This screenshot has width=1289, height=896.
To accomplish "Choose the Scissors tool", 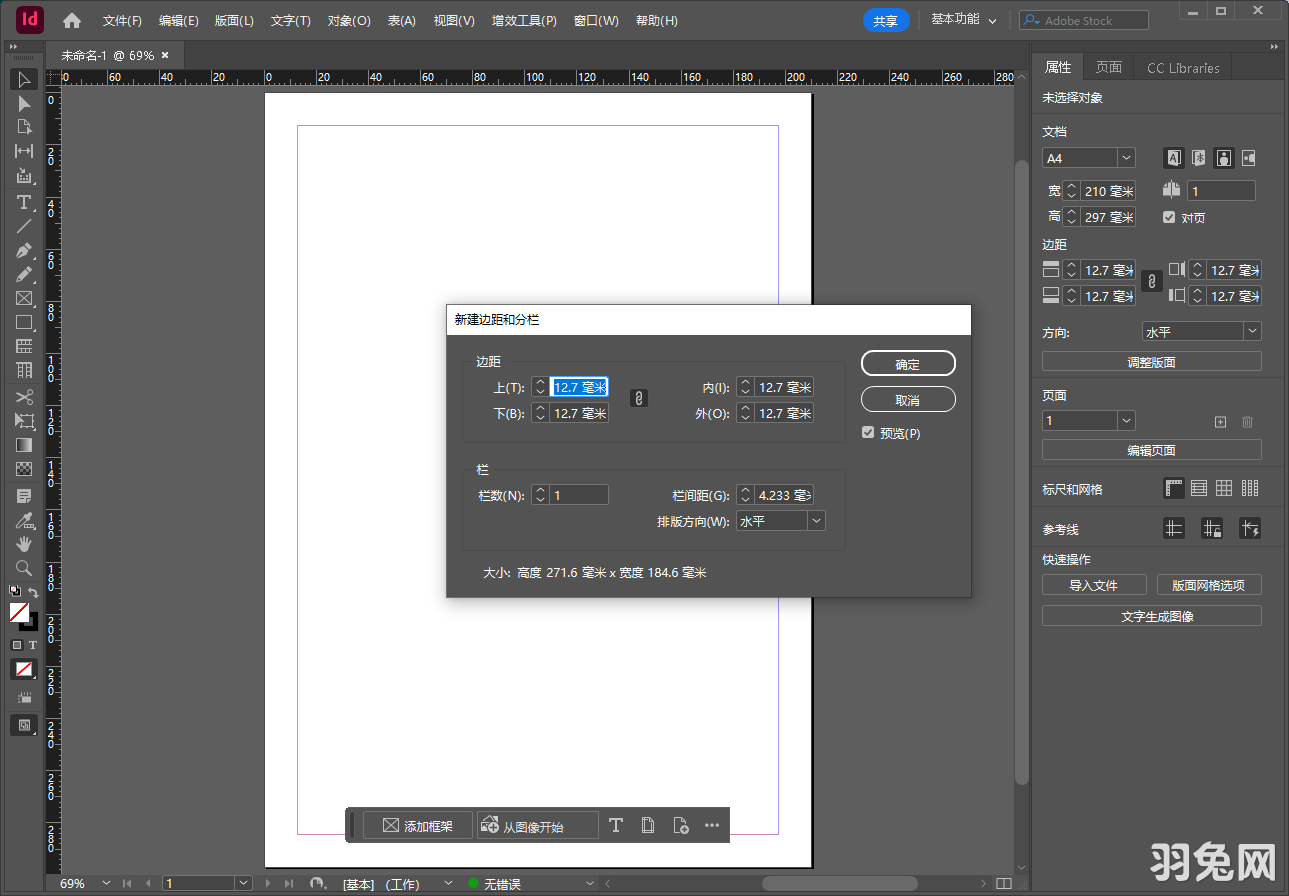I will click(x=25, y=395).
